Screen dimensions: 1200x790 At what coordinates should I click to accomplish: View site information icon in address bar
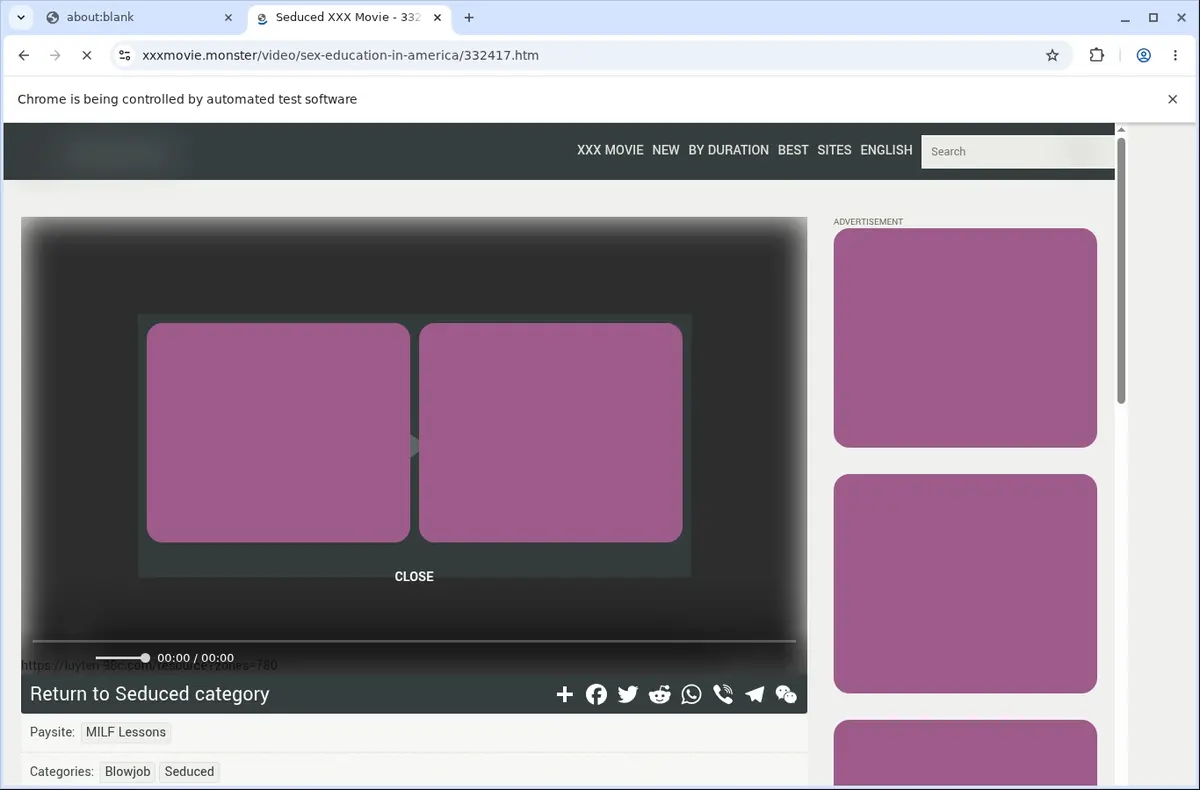pos(124,55)
